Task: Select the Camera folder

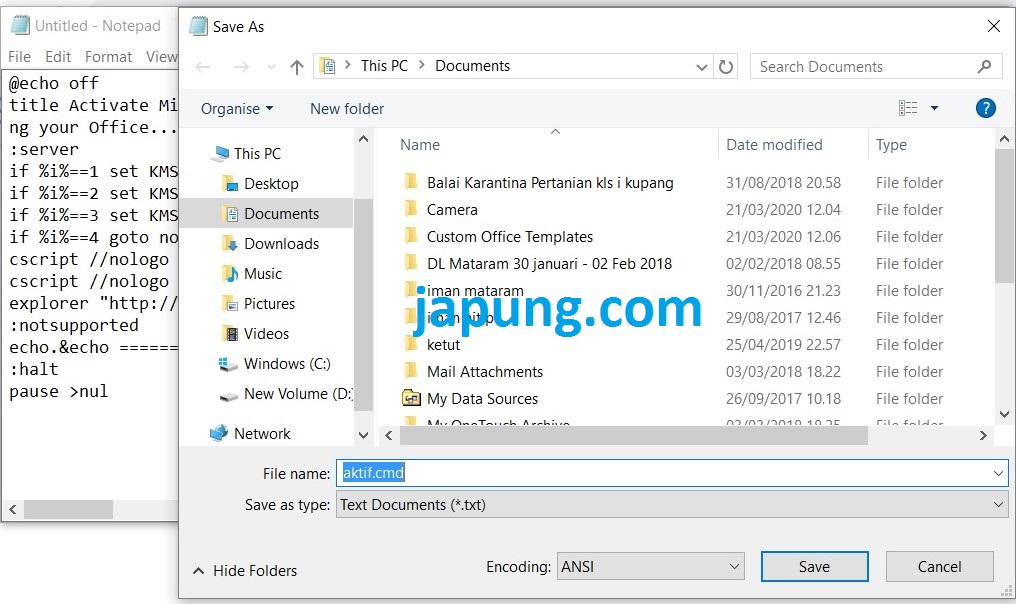Action: tap(452, 210)
